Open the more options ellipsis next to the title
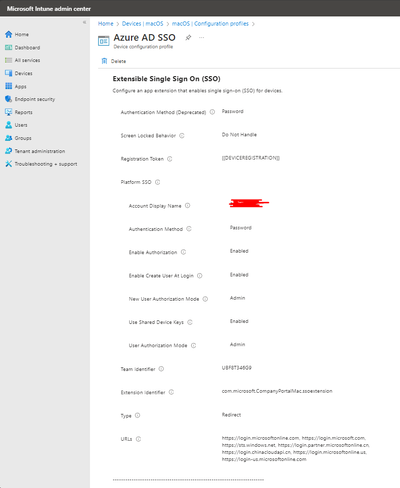The image size is (400, 488). click(201, 38)
